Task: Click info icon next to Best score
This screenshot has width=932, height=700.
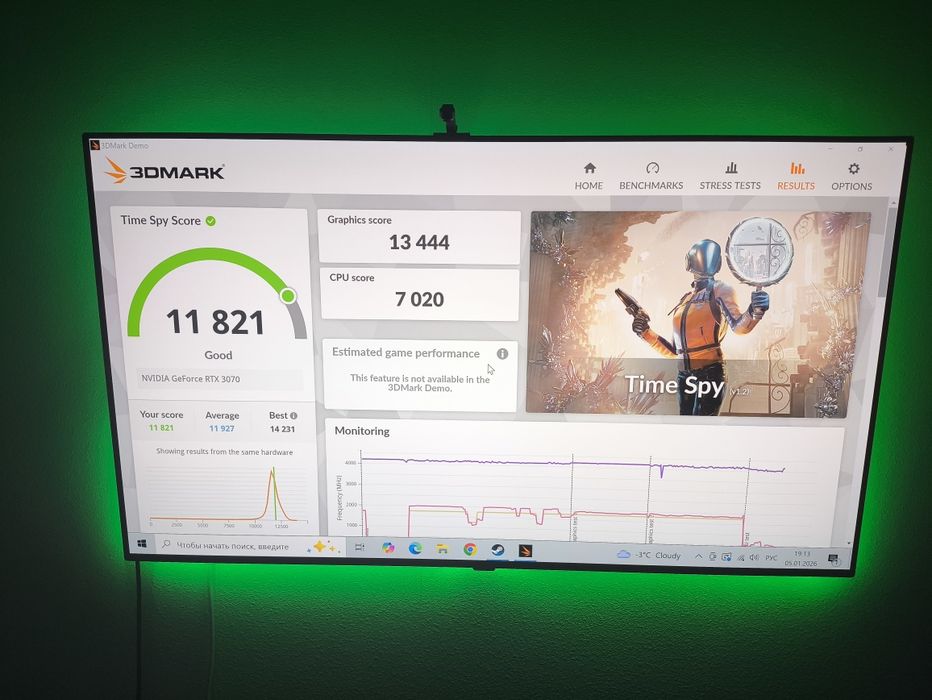Action: point(294,416)
